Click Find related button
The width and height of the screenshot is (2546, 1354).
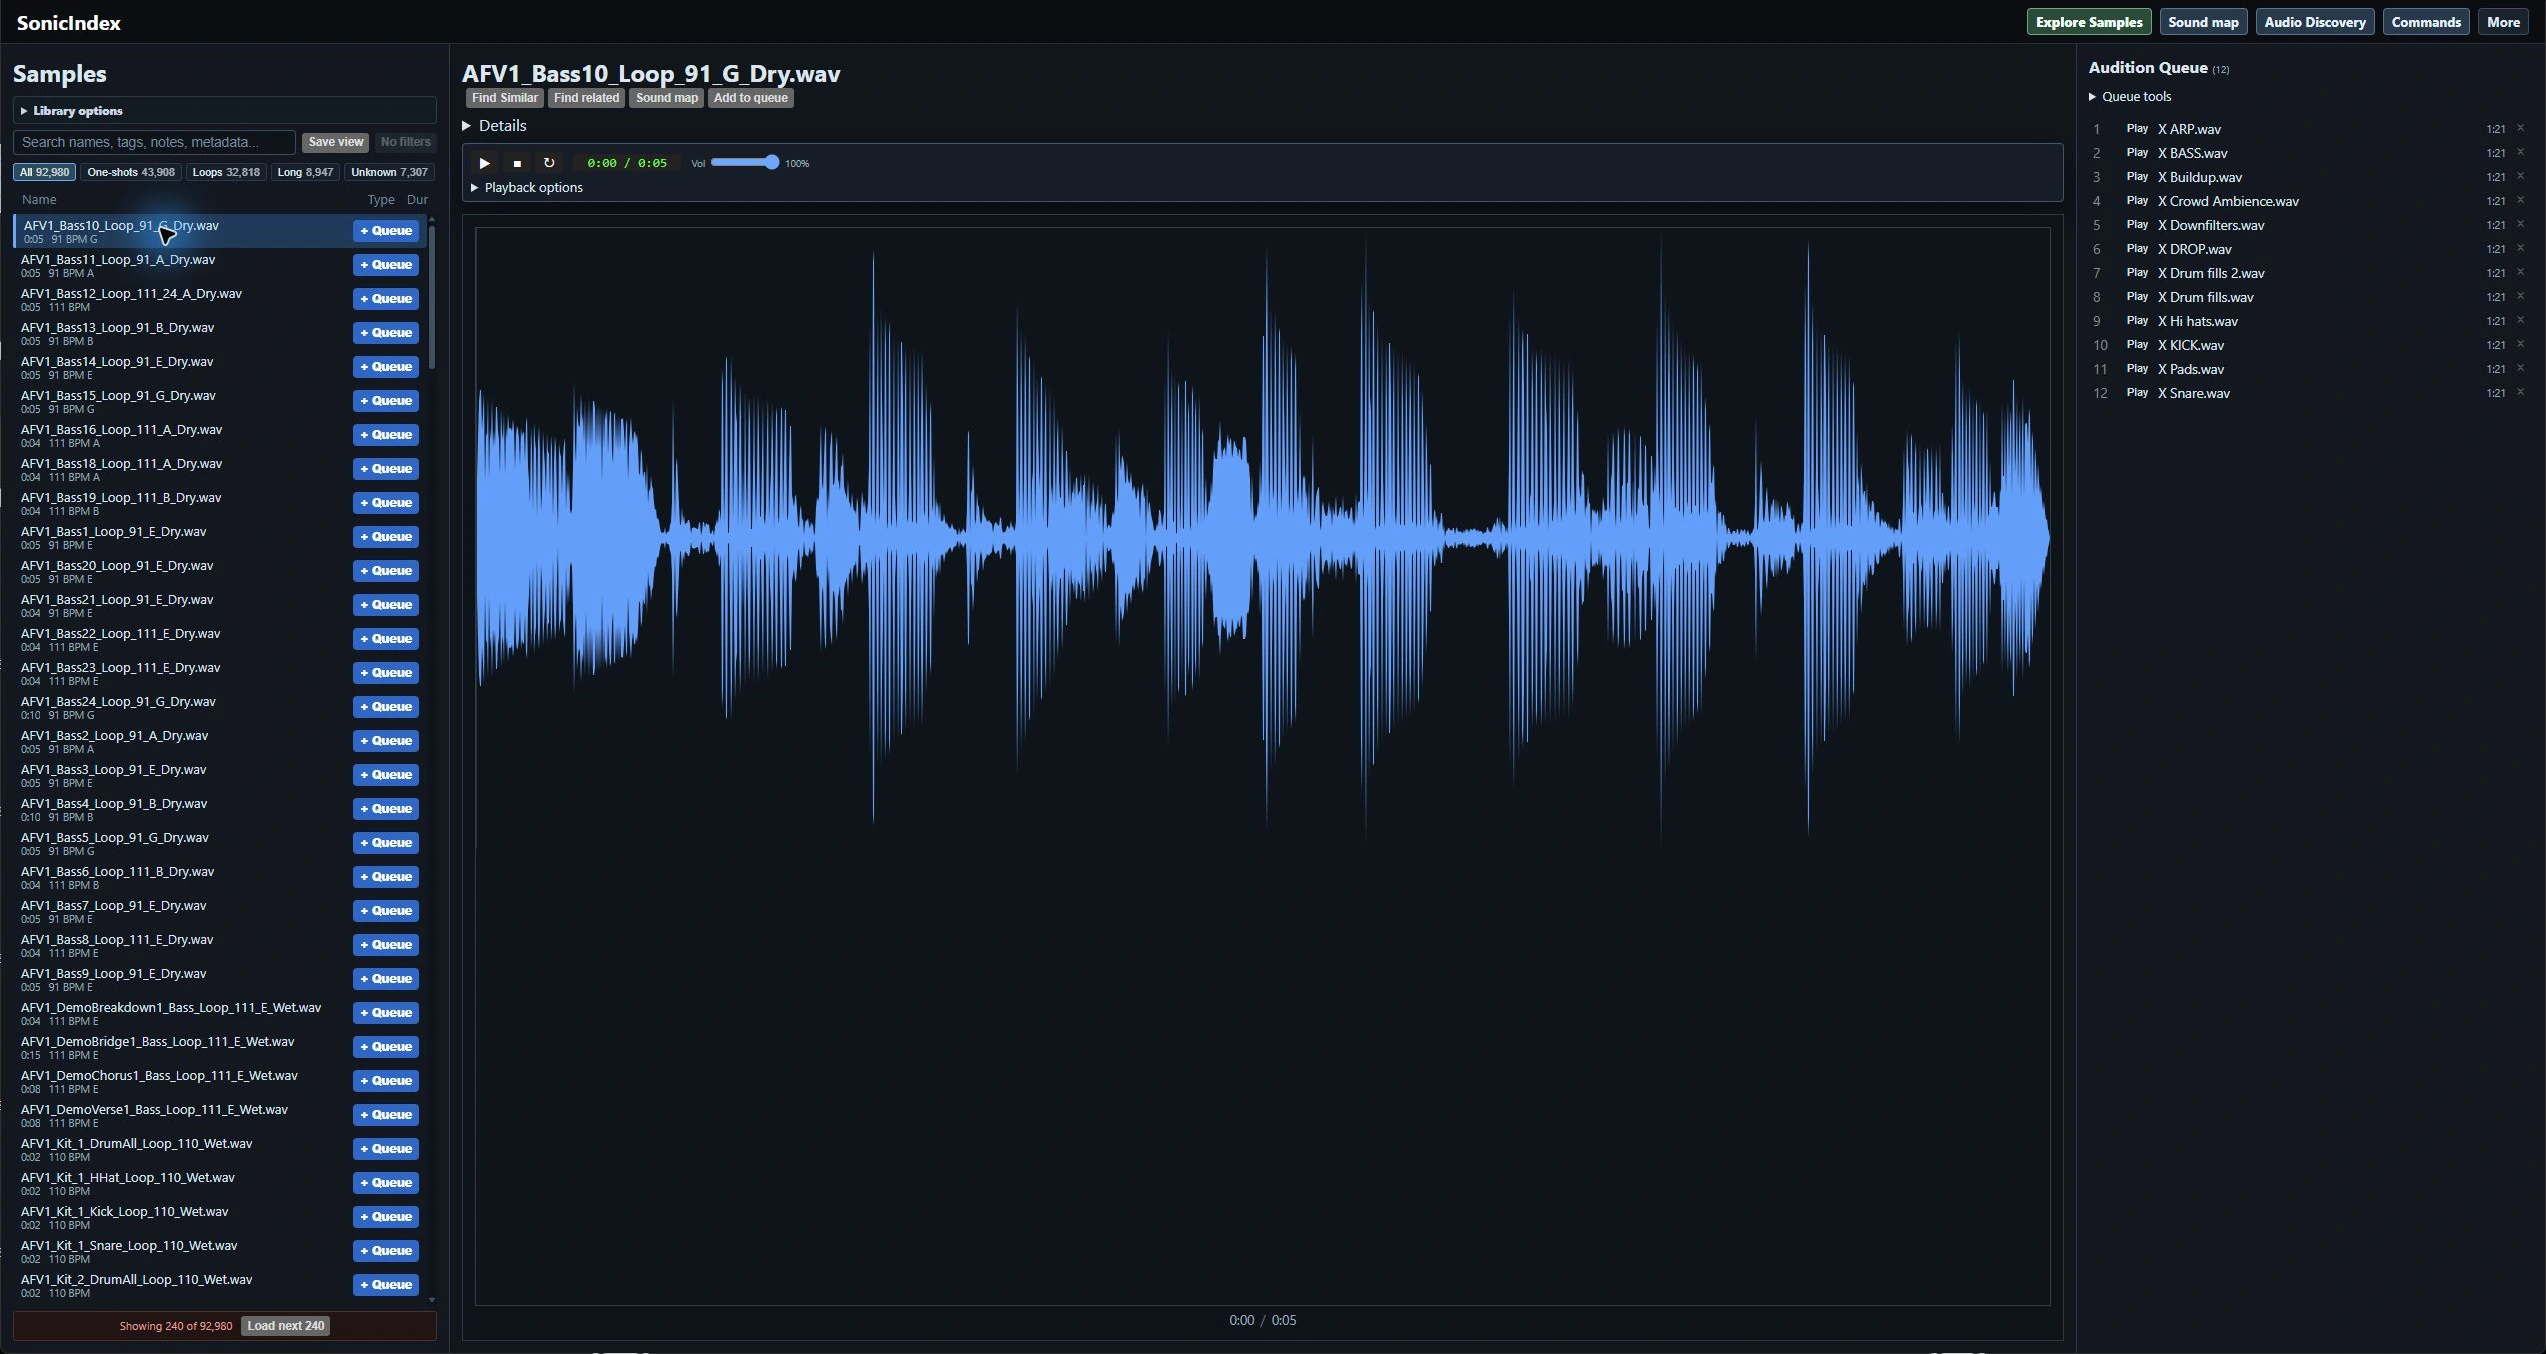pos(587,98)
